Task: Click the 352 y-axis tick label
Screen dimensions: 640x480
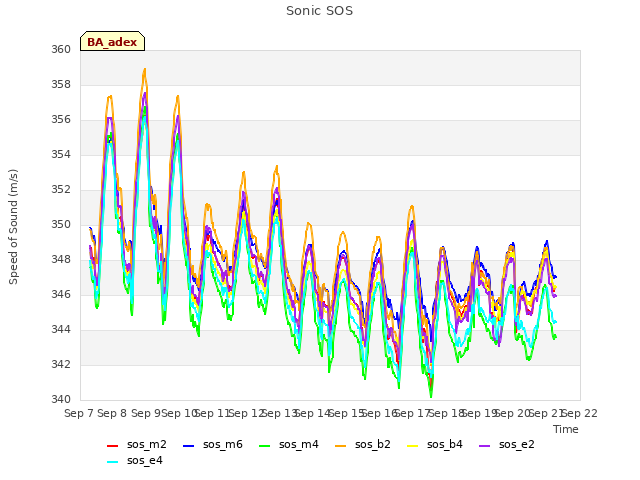Action: click(x=61, y=189)
